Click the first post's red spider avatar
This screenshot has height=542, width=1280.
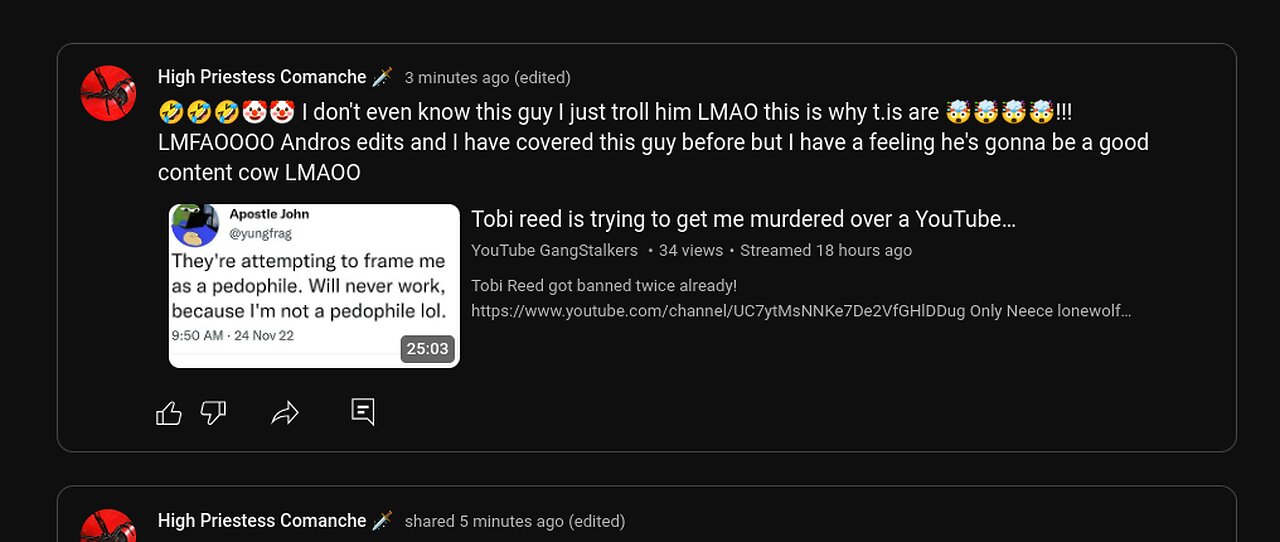(108, 93)
